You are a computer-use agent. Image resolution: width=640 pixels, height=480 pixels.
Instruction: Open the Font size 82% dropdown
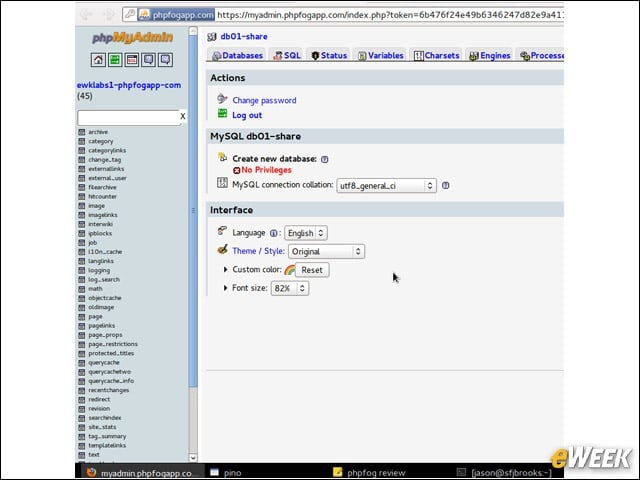[290, 288]
